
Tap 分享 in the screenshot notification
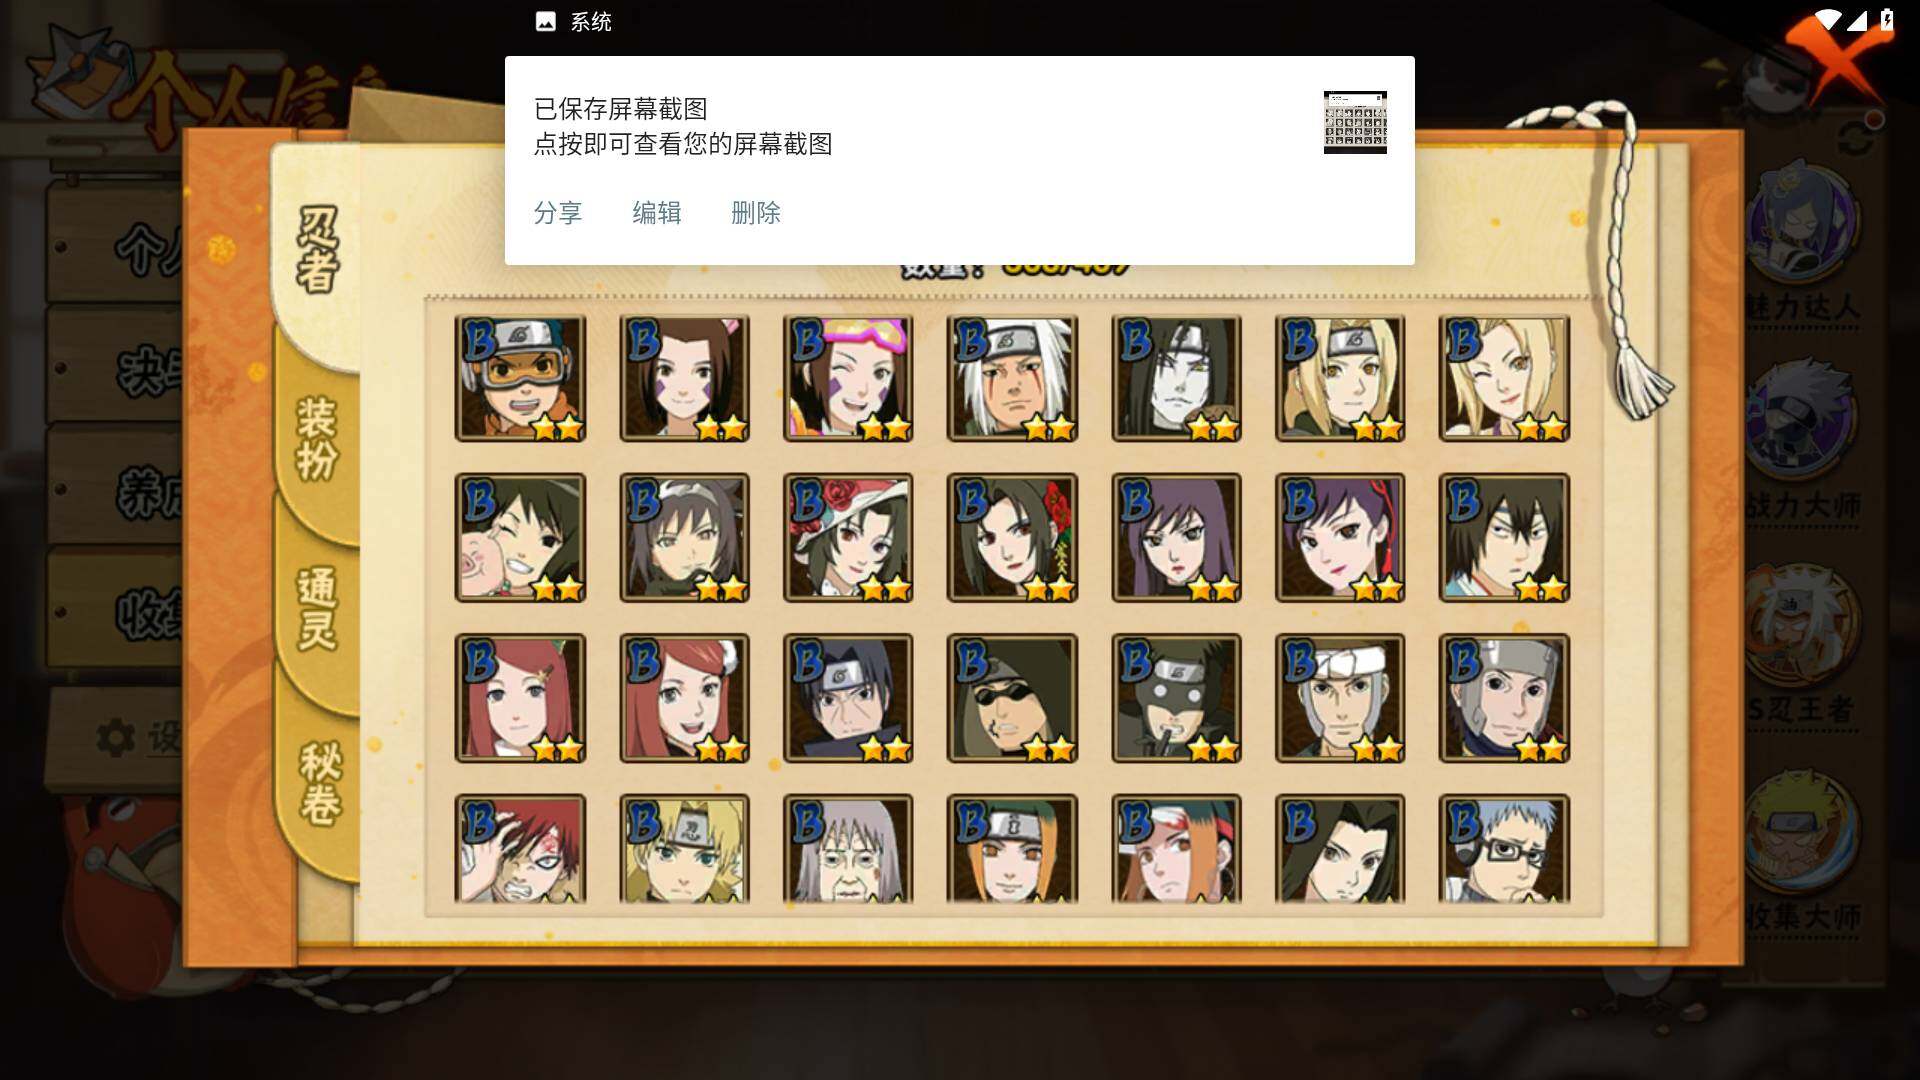(558, 213)
